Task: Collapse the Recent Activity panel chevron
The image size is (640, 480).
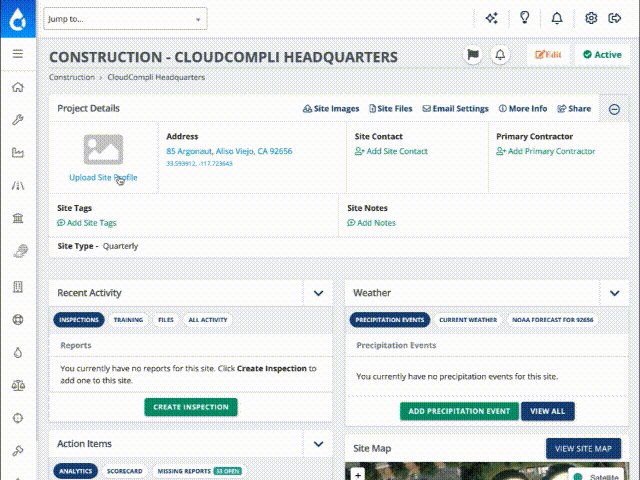Action: 318,293
